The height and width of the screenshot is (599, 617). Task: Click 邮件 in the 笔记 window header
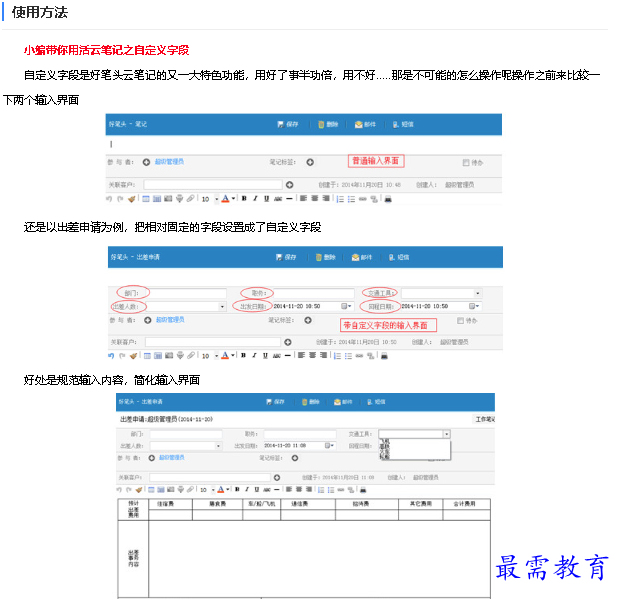tap(365, 124)
